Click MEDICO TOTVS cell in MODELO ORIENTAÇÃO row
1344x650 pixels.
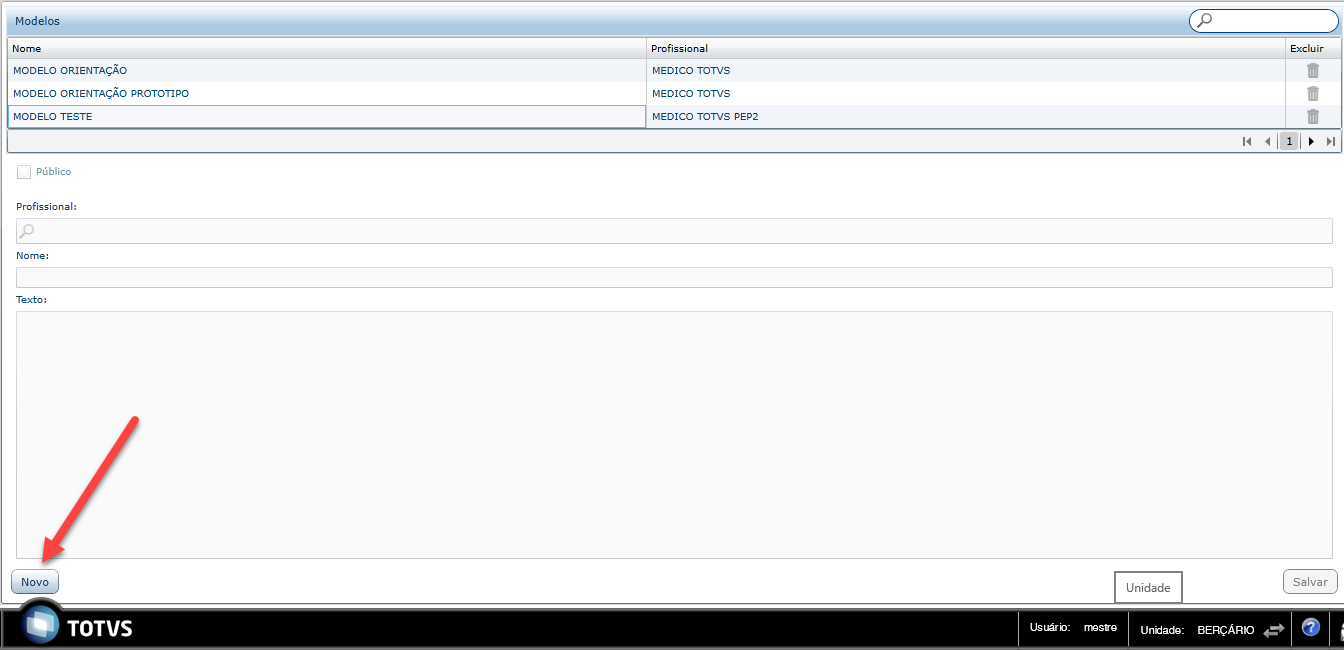click(966, 71)
